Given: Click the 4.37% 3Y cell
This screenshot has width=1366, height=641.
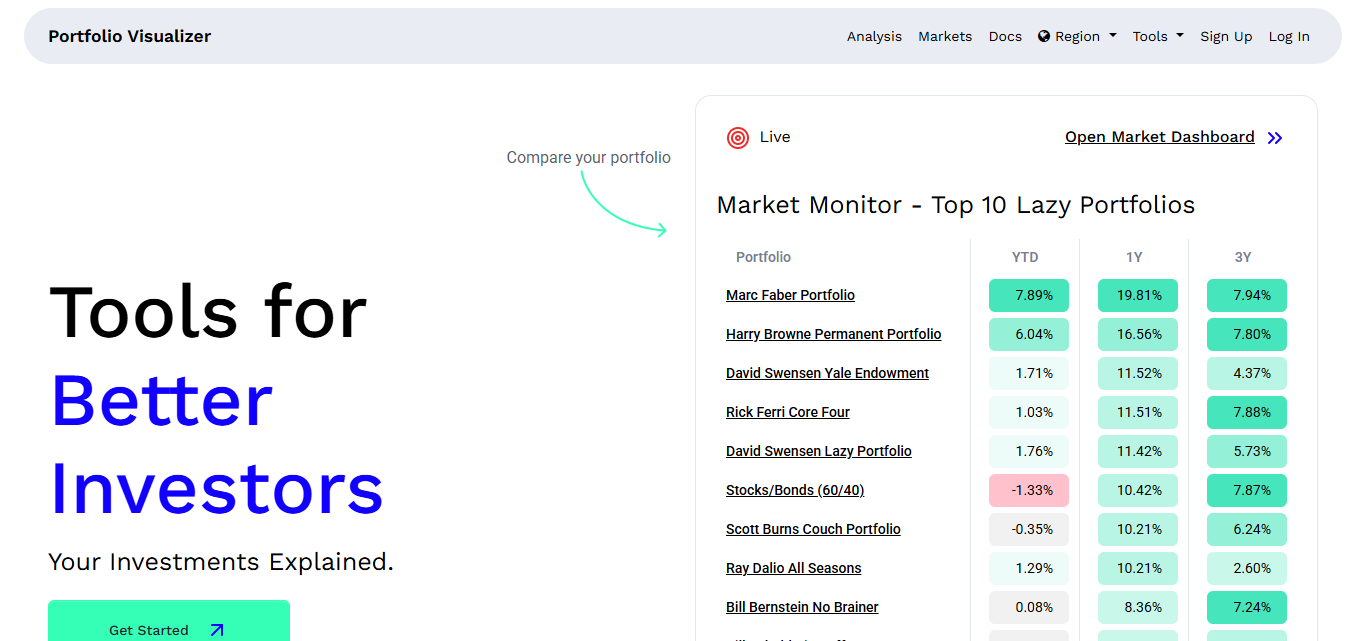Looking at the screenshot, I should [x=1247, y=373].
